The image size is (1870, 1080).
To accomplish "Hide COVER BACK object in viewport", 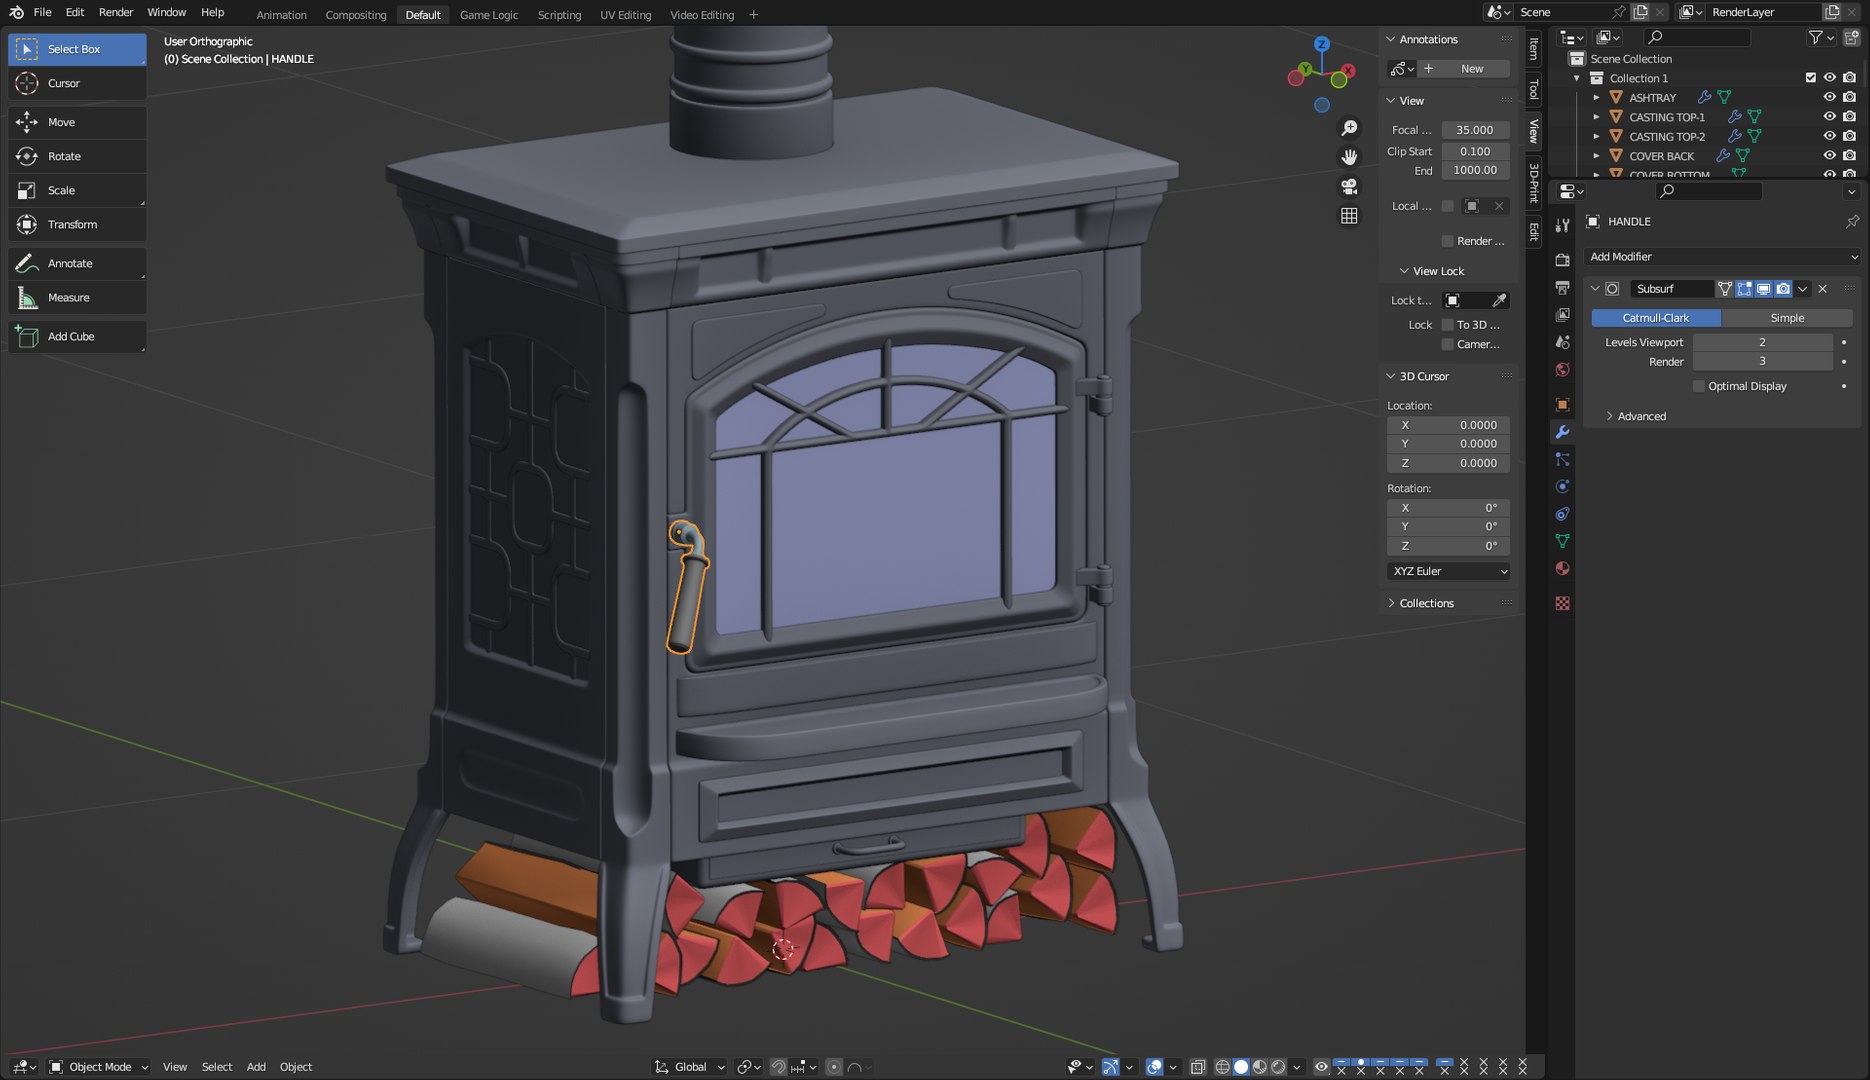I will pos(1829,155).
